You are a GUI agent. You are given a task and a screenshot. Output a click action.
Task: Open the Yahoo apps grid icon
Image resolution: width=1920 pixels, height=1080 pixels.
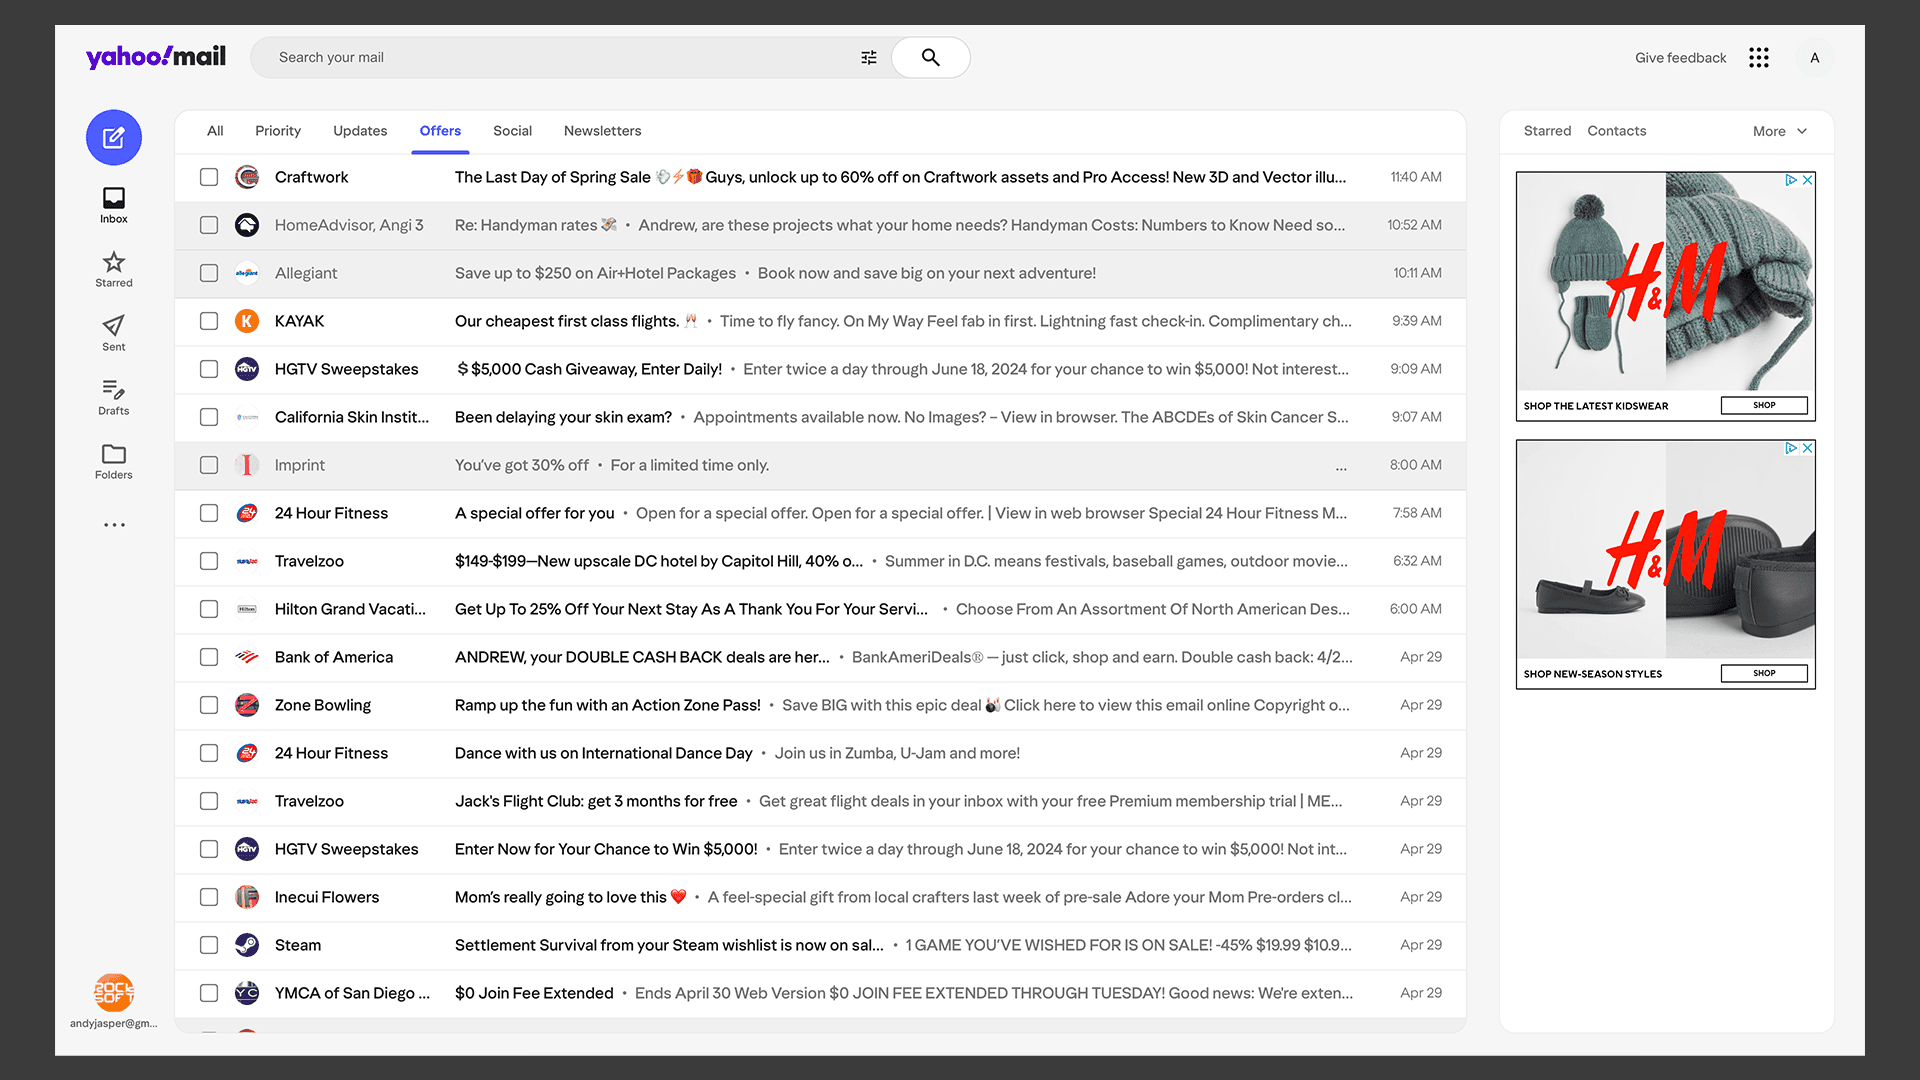pos(1759,58)
